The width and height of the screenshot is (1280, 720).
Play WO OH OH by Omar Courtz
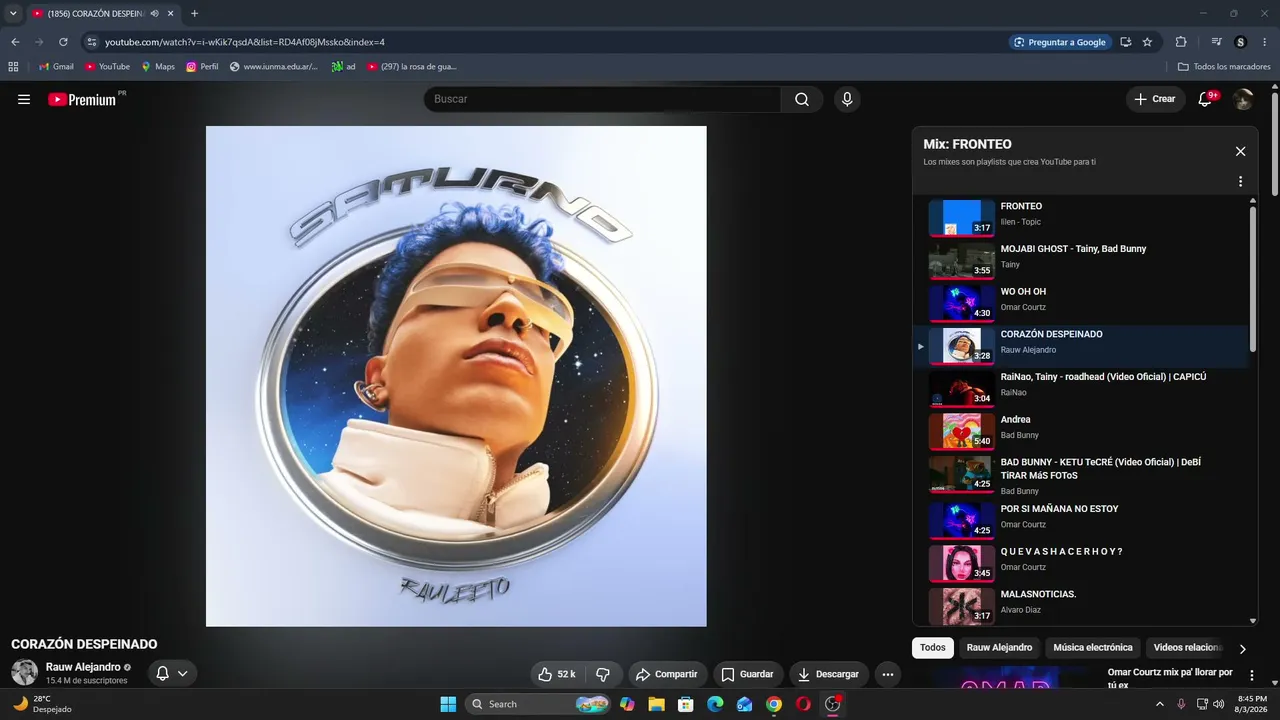pos(1081,303)
